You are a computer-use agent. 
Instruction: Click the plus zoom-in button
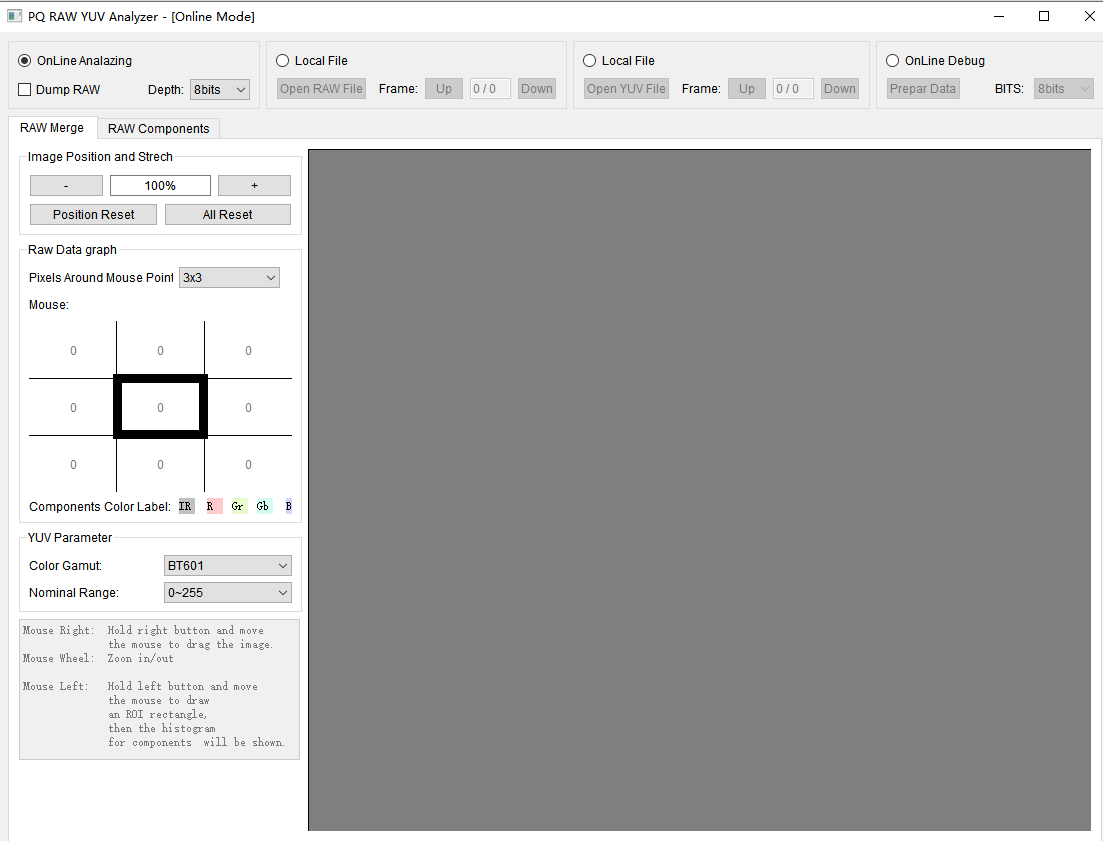(254, 186)
